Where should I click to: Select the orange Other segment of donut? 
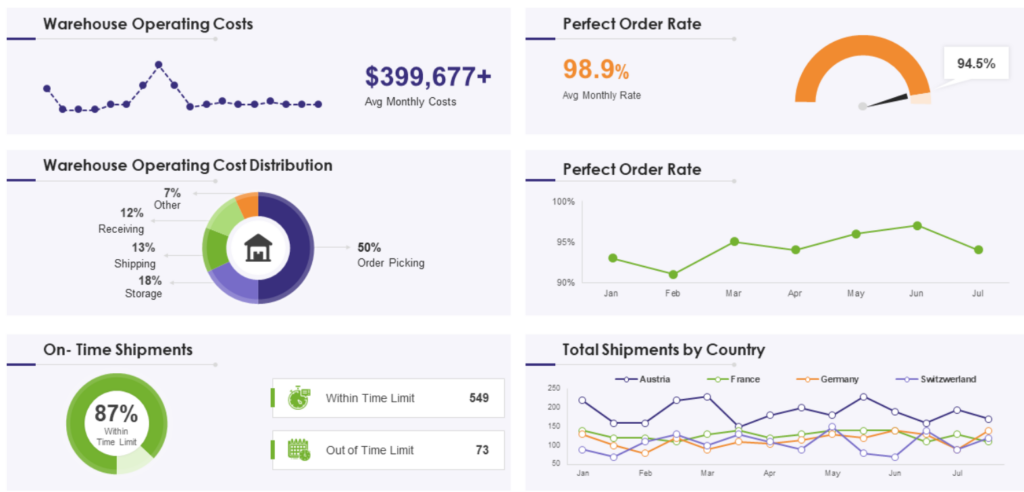point(248,204)
